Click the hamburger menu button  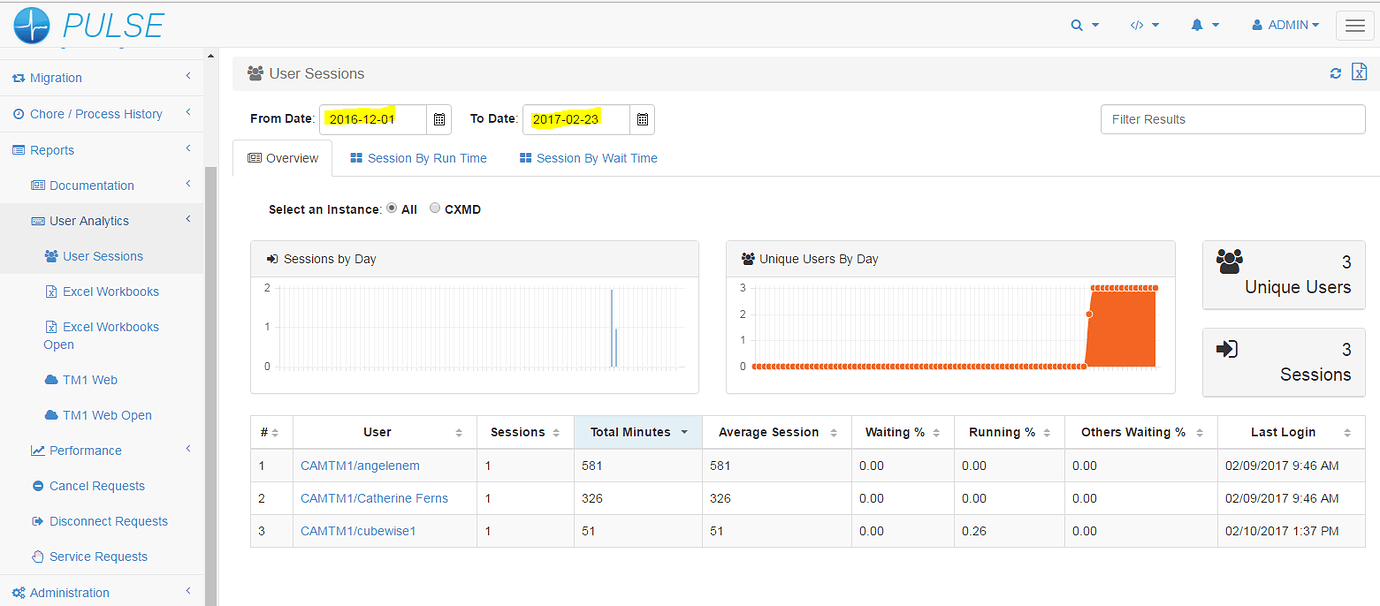pyautogui.click(x=1355, y=26)
